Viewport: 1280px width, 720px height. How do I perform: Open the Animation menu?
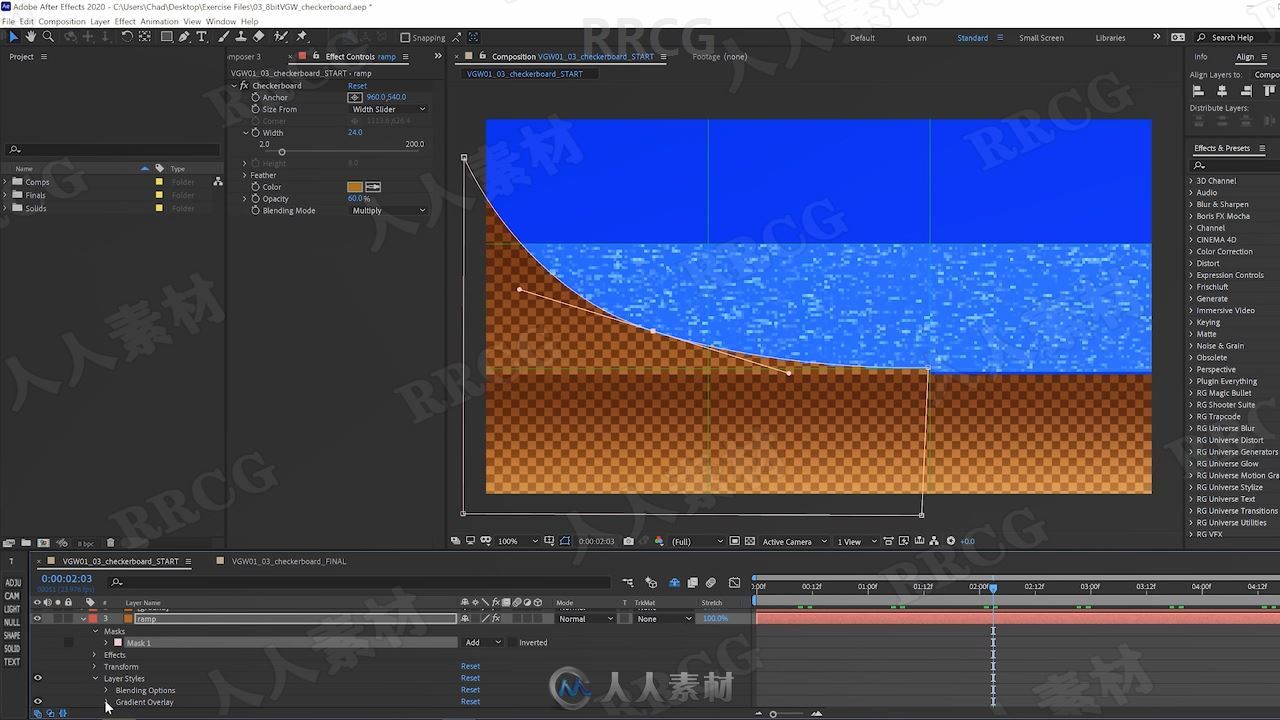[159, 21]
